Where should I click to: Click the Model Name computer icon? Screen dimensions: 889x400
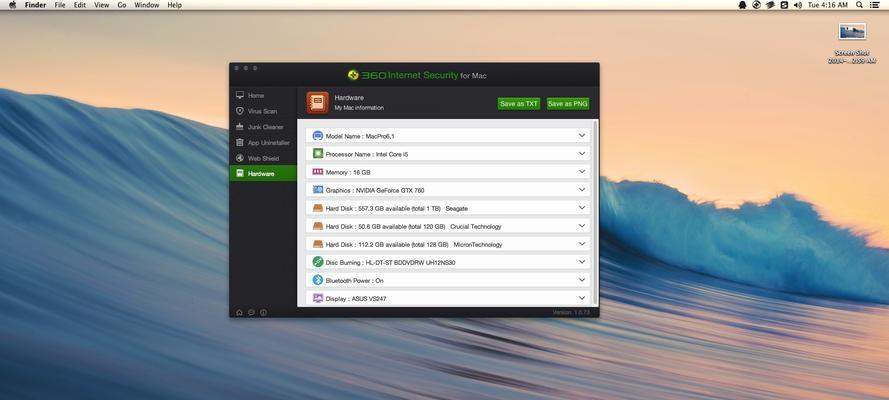pyautogui.click(x=318, y=136)
